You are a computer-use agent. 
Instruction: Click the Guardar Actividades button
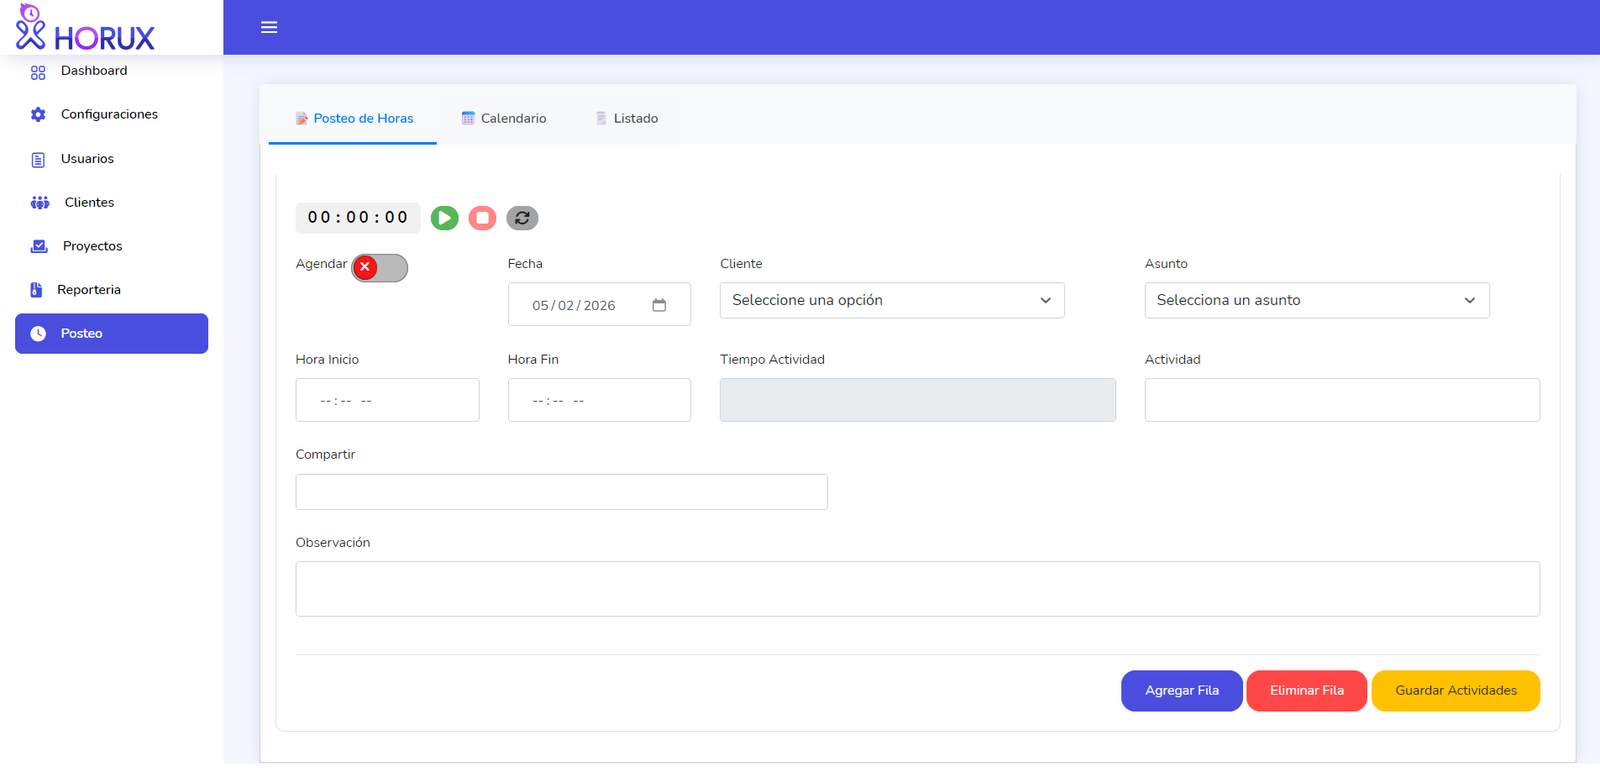point(1455,691)
